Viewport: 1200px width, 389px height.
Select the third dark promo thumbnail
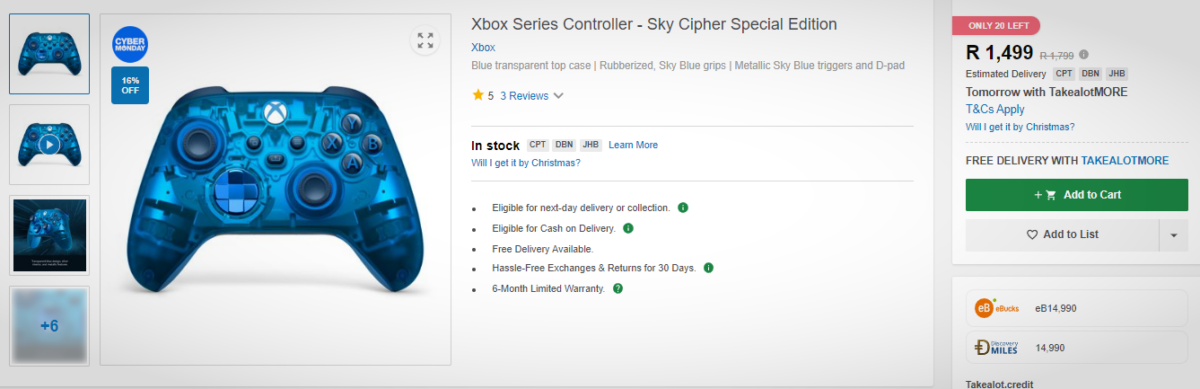(49, 235)
